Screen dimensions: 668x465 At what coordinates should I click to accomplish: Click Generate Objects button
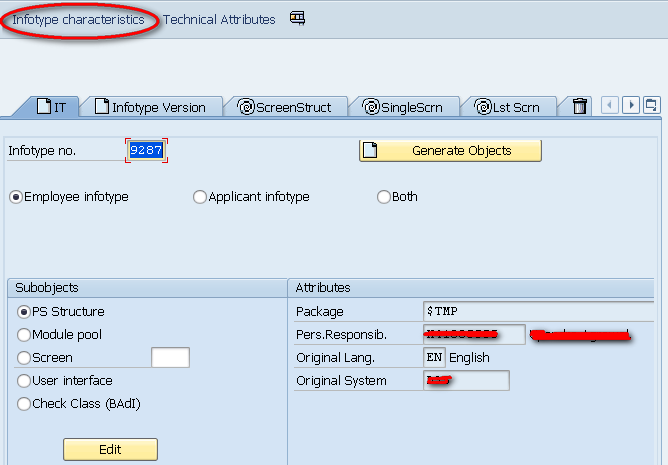(450, 150)
